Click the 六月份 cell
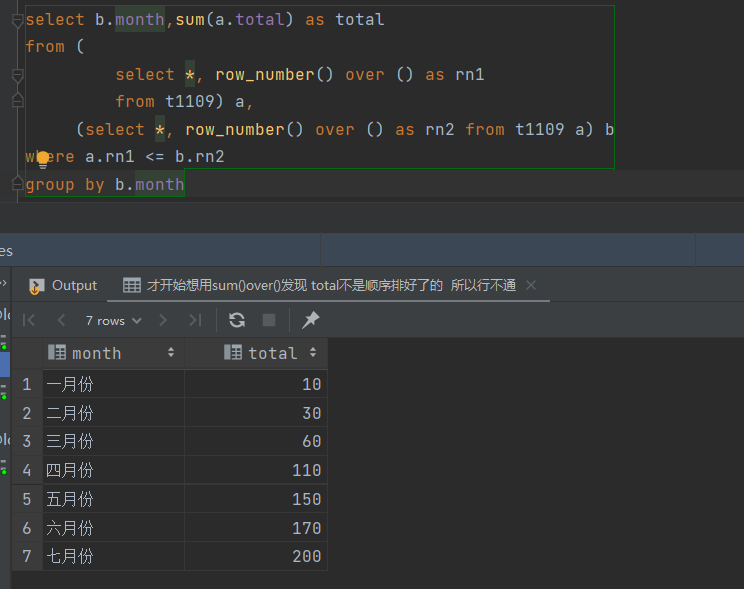The height and width of the screenshot is (589, 744). click(x=113, y=528)
